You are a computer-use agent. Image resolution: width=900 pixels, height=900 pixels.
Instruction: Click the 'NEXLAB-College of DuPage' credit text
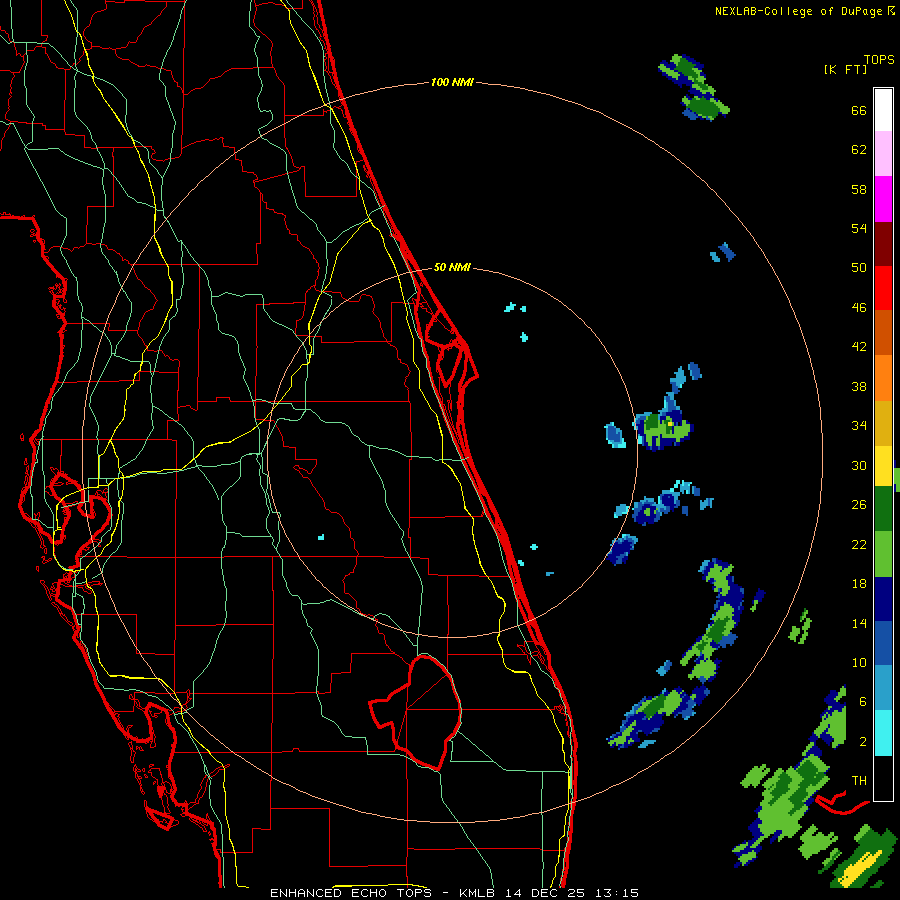click(x=798, y=11)
